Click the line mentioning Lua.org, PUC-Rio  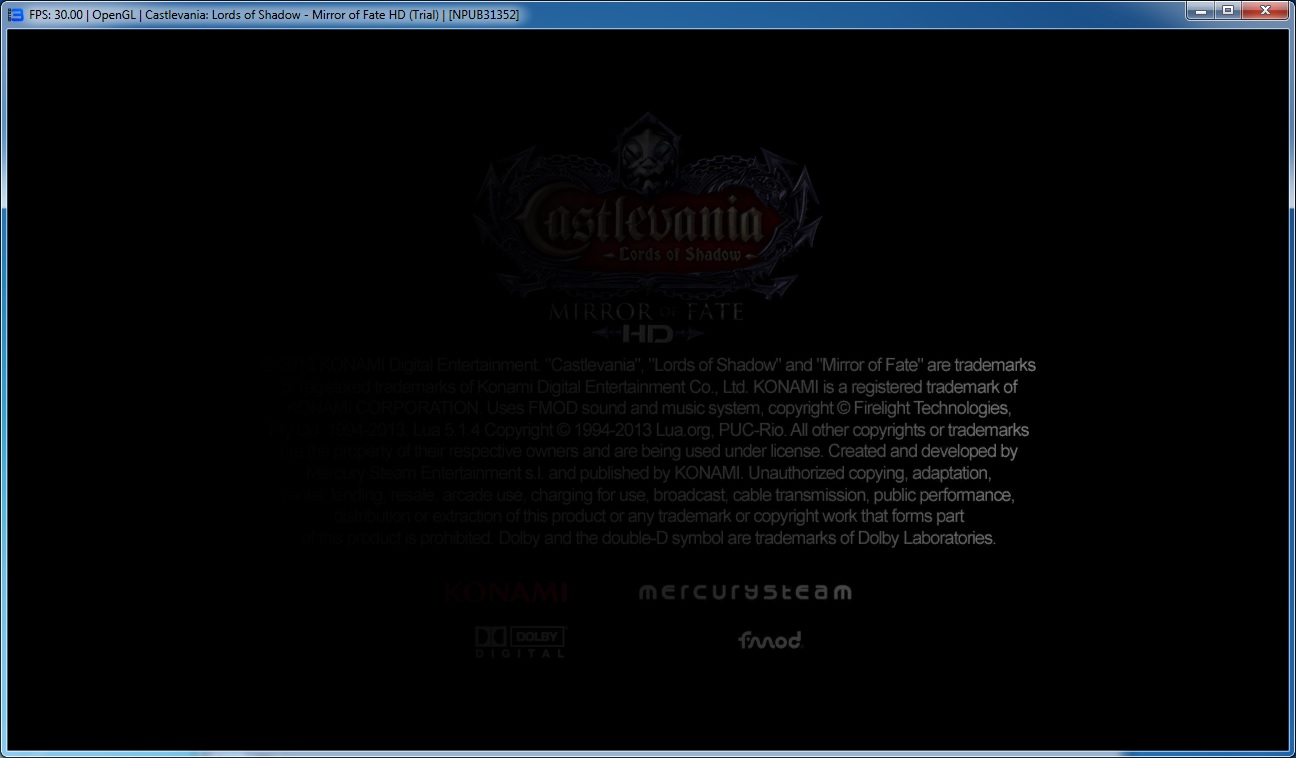[648, 430]
